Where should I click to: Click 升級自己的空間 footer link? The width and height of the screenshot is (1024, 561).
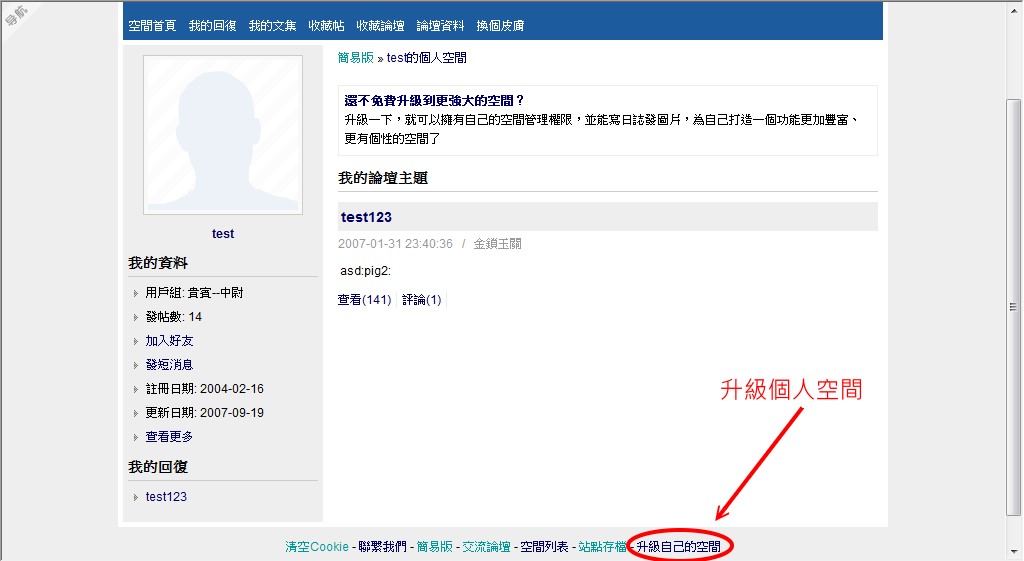pos(678,547)
